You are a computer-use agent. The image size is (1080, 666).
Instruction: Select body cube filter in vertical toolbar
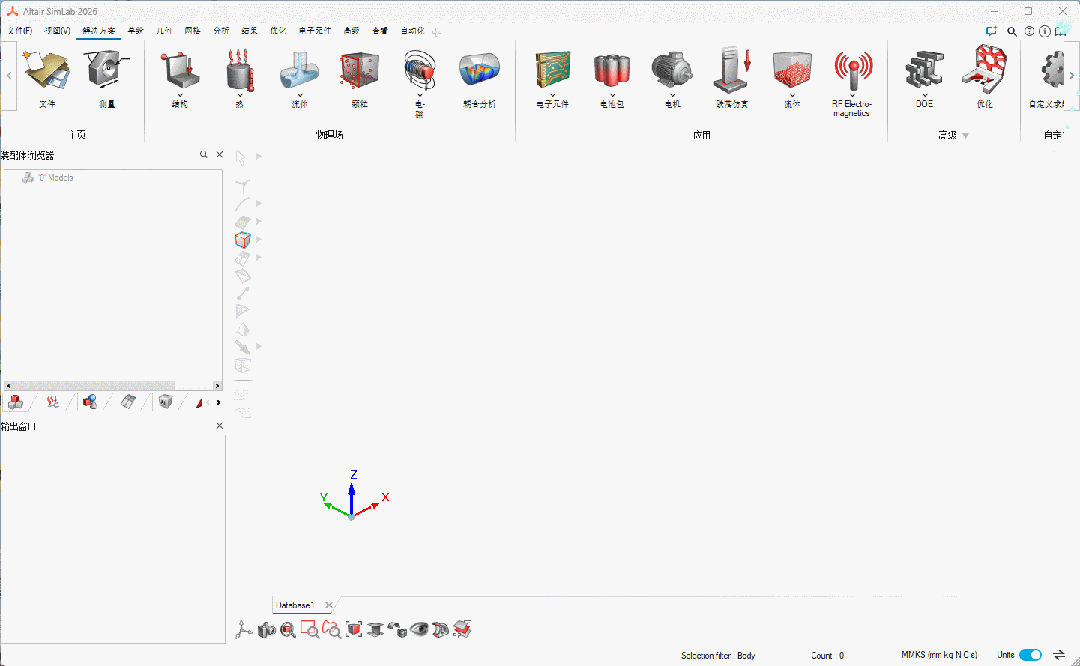coord(242,240)
